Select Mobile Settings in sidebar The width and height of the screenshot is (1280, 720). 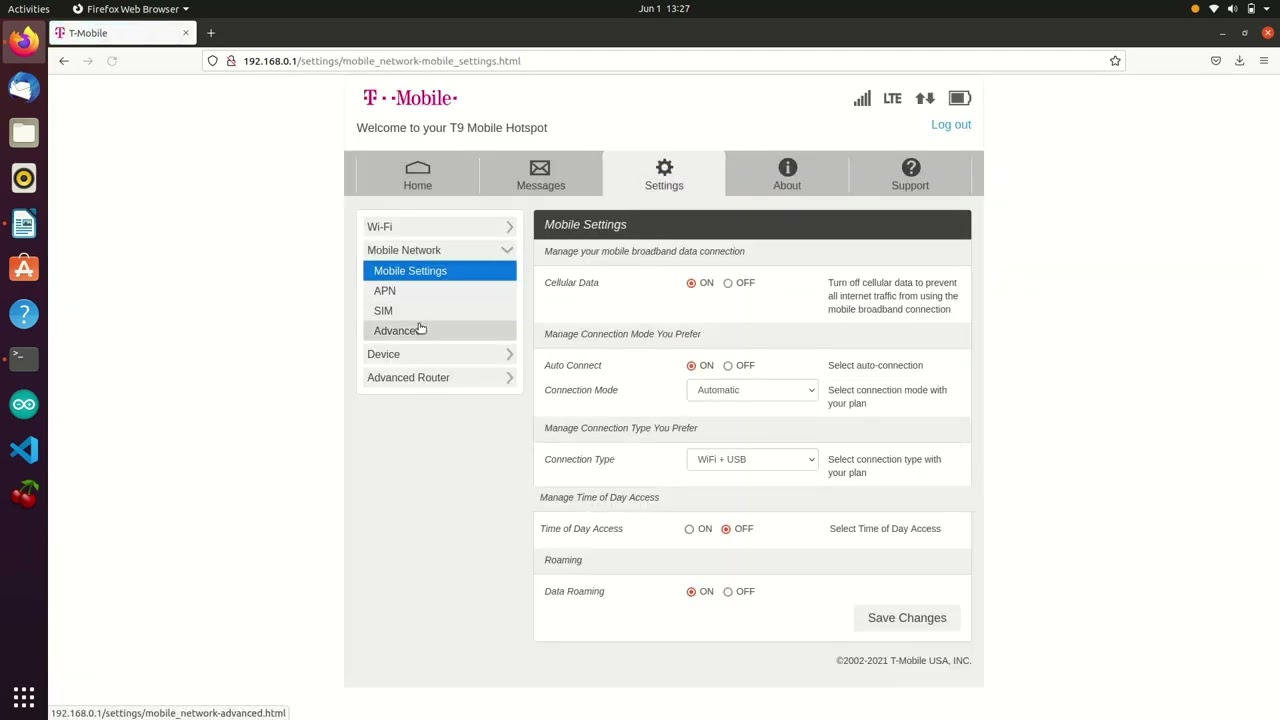[440, 271]
